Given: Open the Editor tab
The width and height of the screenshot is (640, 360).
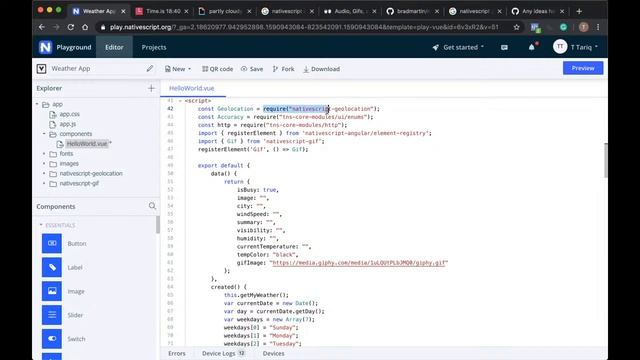Looking at the screenshot, I should [x=114, y=47].
